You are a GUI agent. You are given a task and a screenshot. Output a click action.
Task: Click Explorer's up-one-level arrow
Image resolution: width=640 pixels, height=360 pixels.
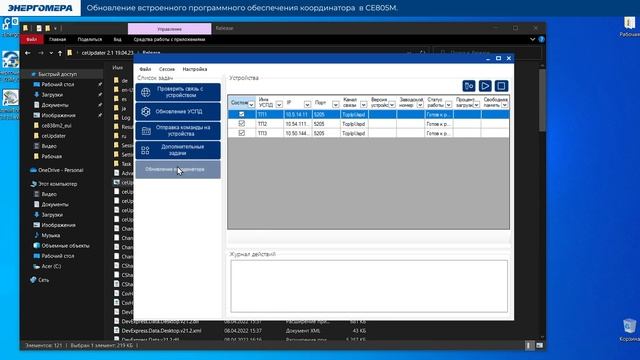tap(60, 53)
